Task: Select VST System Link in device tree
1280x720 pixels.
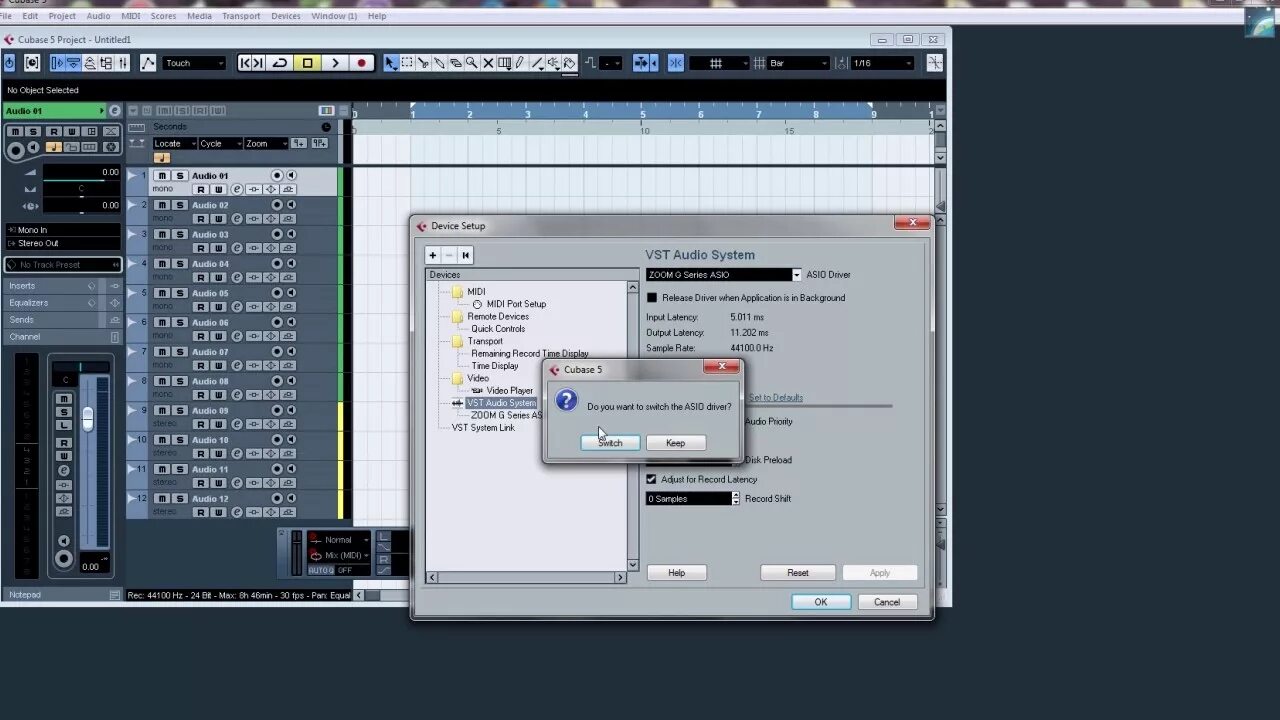Action: tap(483, 428)
